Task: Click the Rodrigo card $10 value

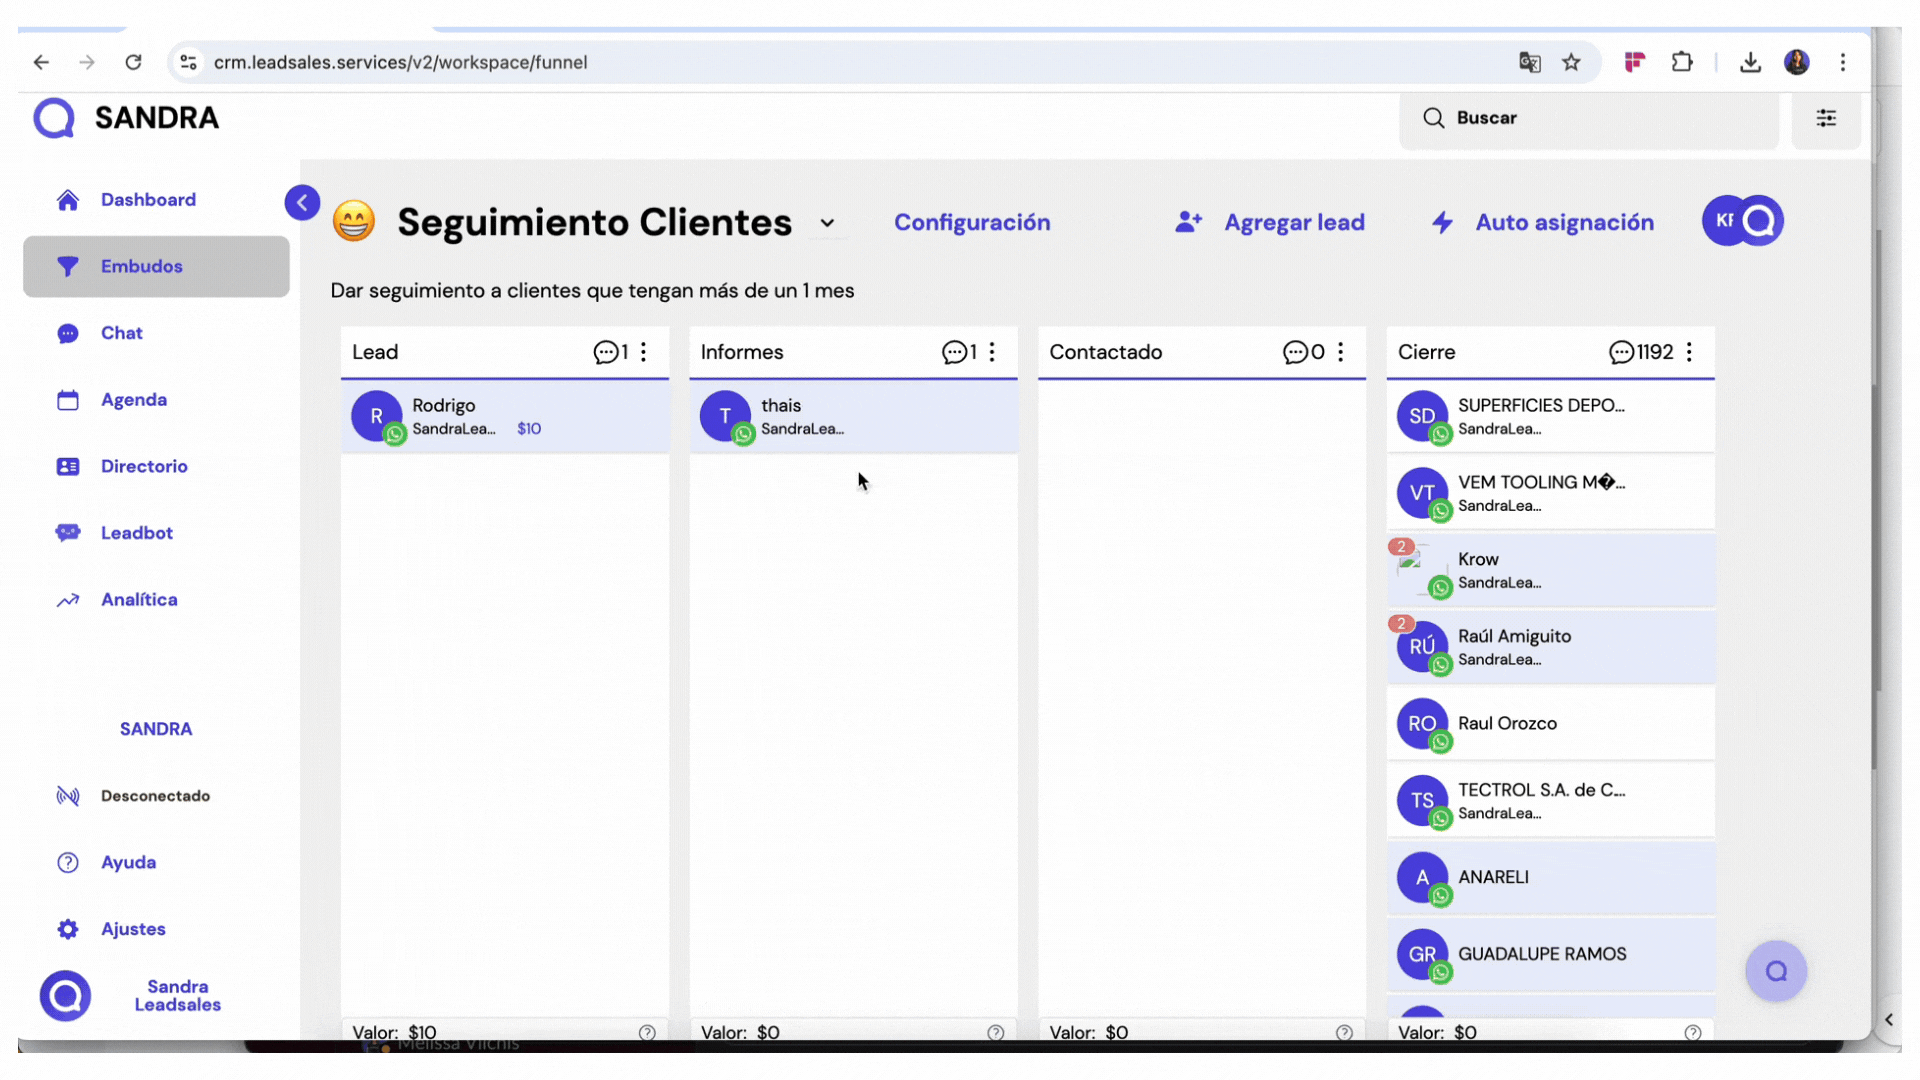Action: pyautogui.click(x=529, y=429)
